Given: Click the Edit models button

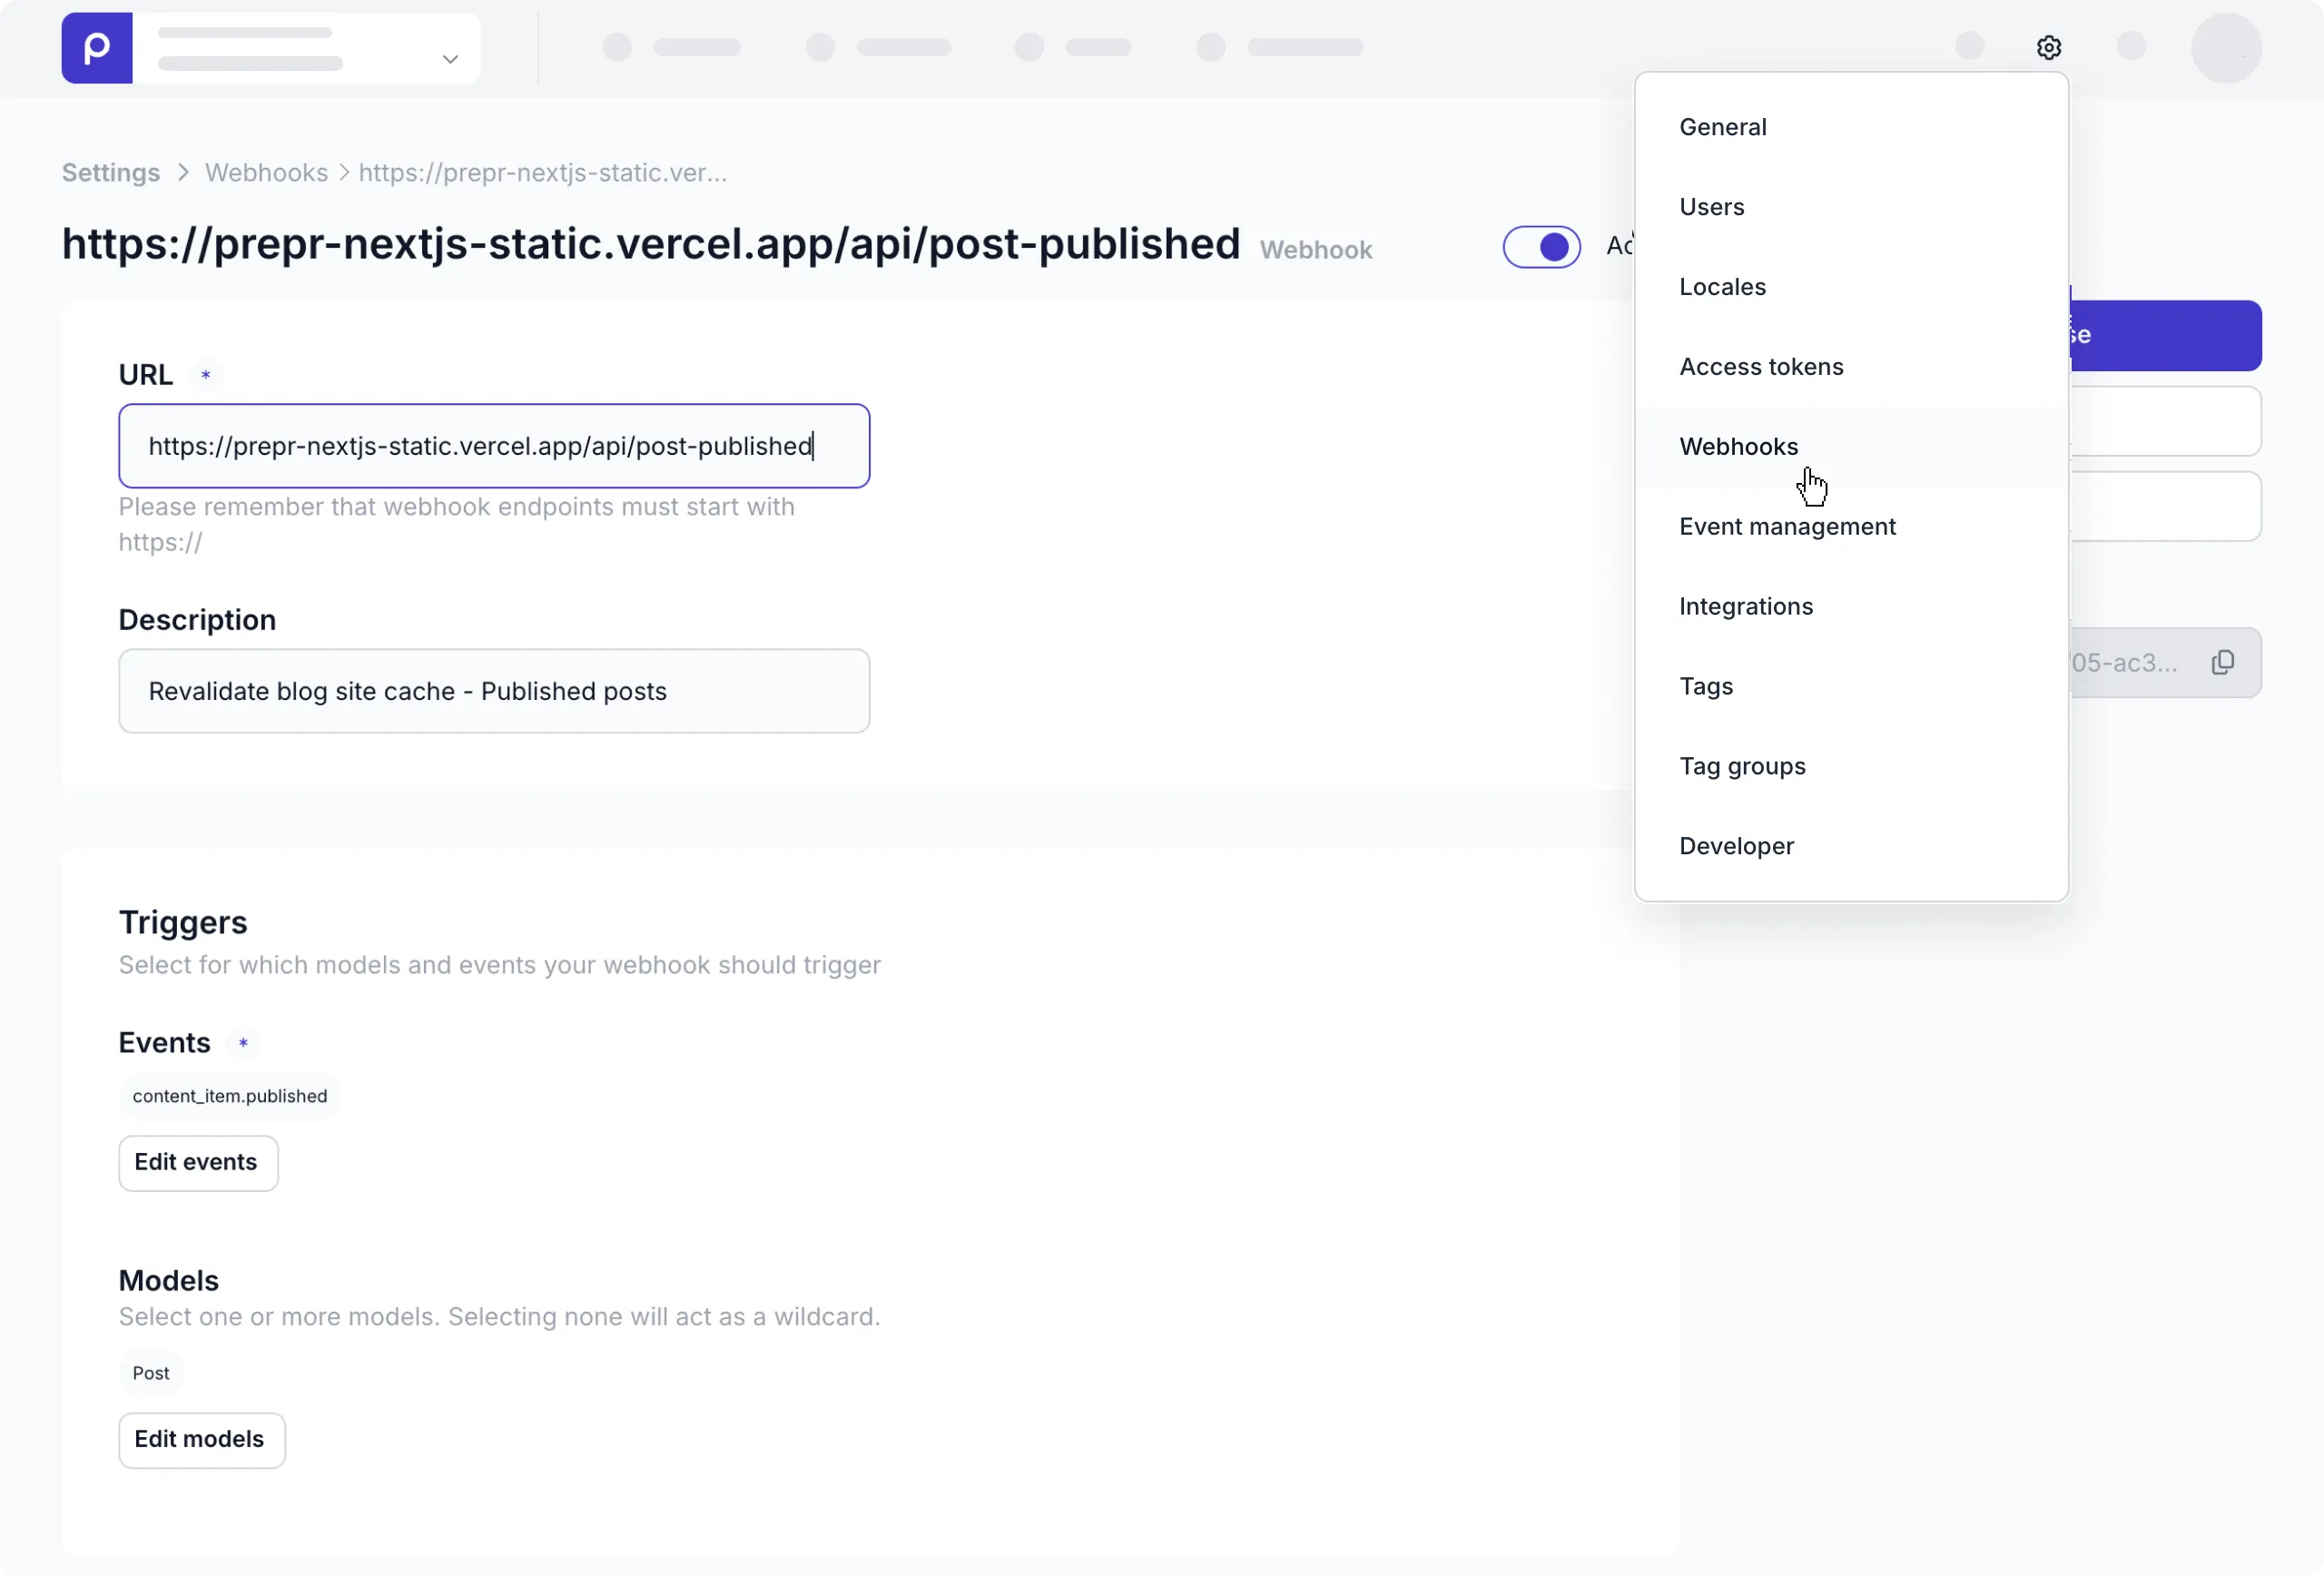Looking at the screenshot, I should point(201,1439).
